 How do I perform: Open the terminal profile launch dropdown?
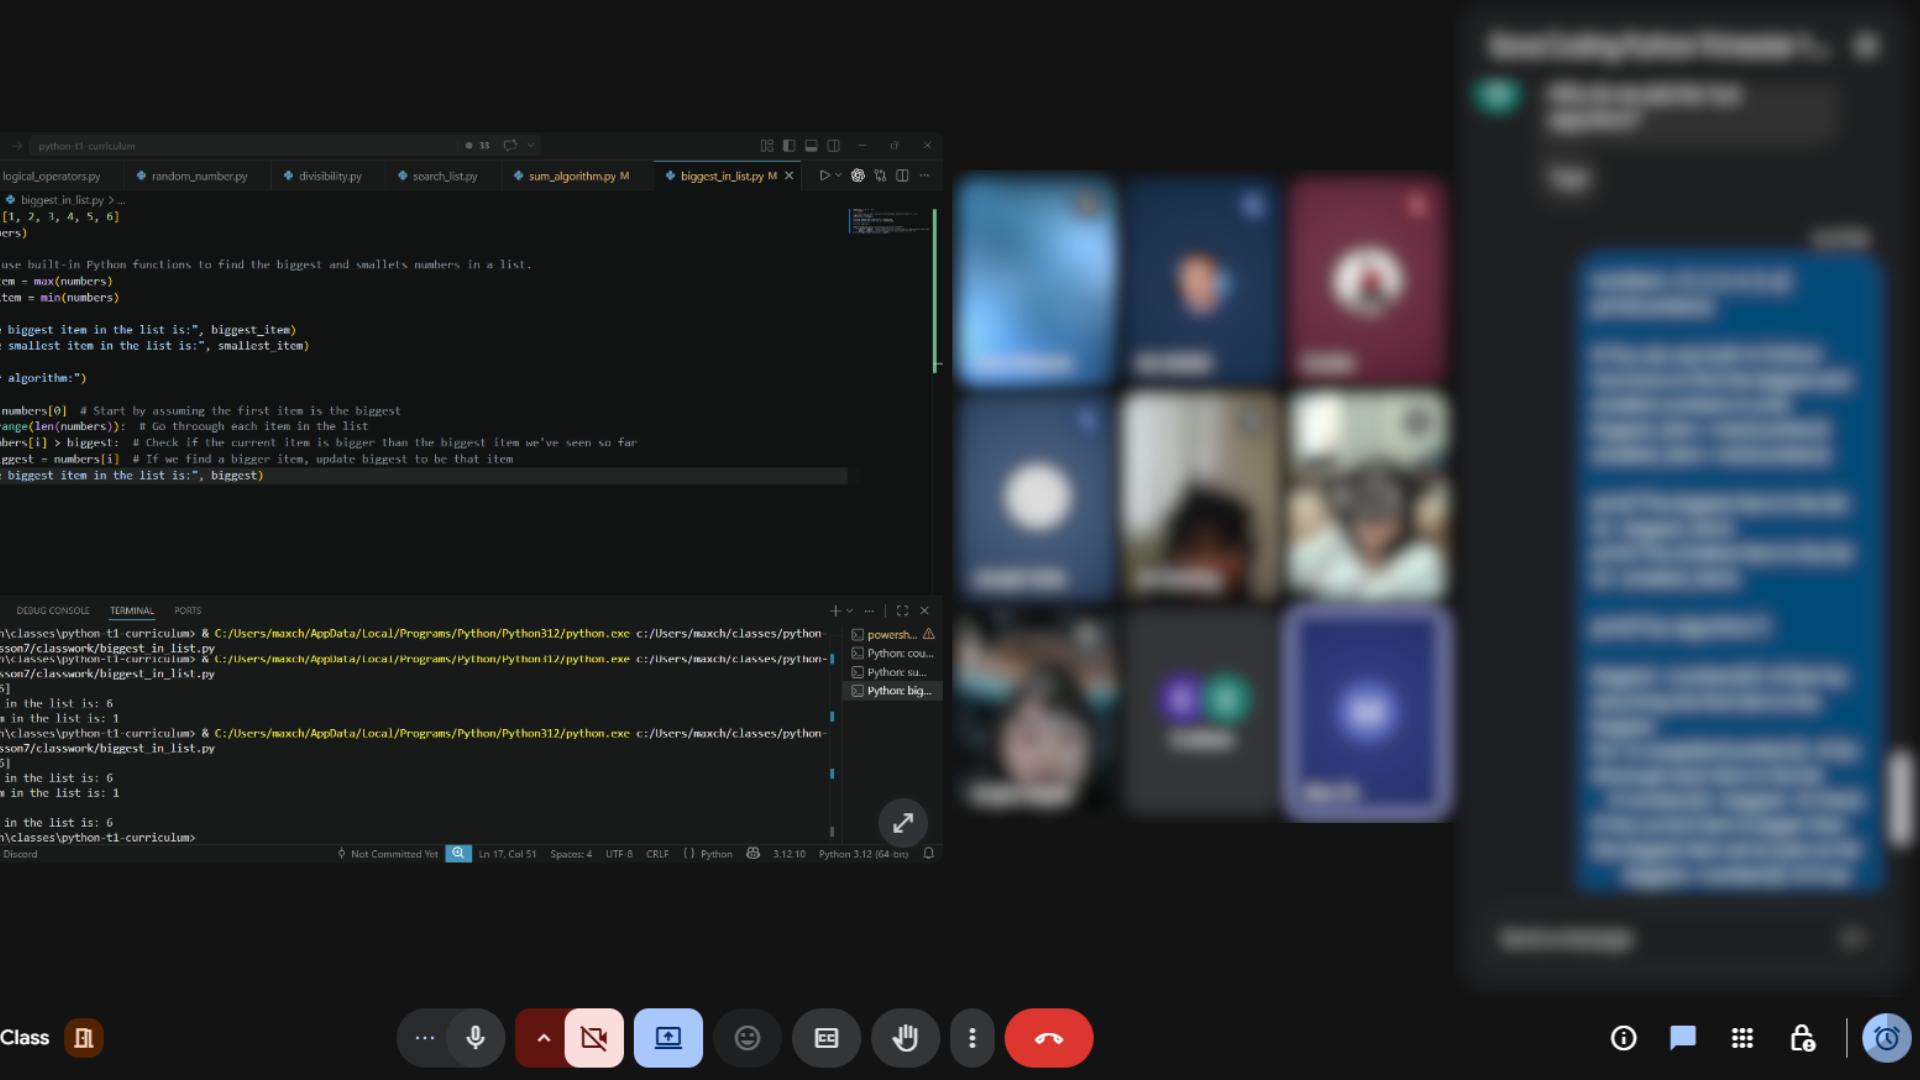[x=849, y=611]
